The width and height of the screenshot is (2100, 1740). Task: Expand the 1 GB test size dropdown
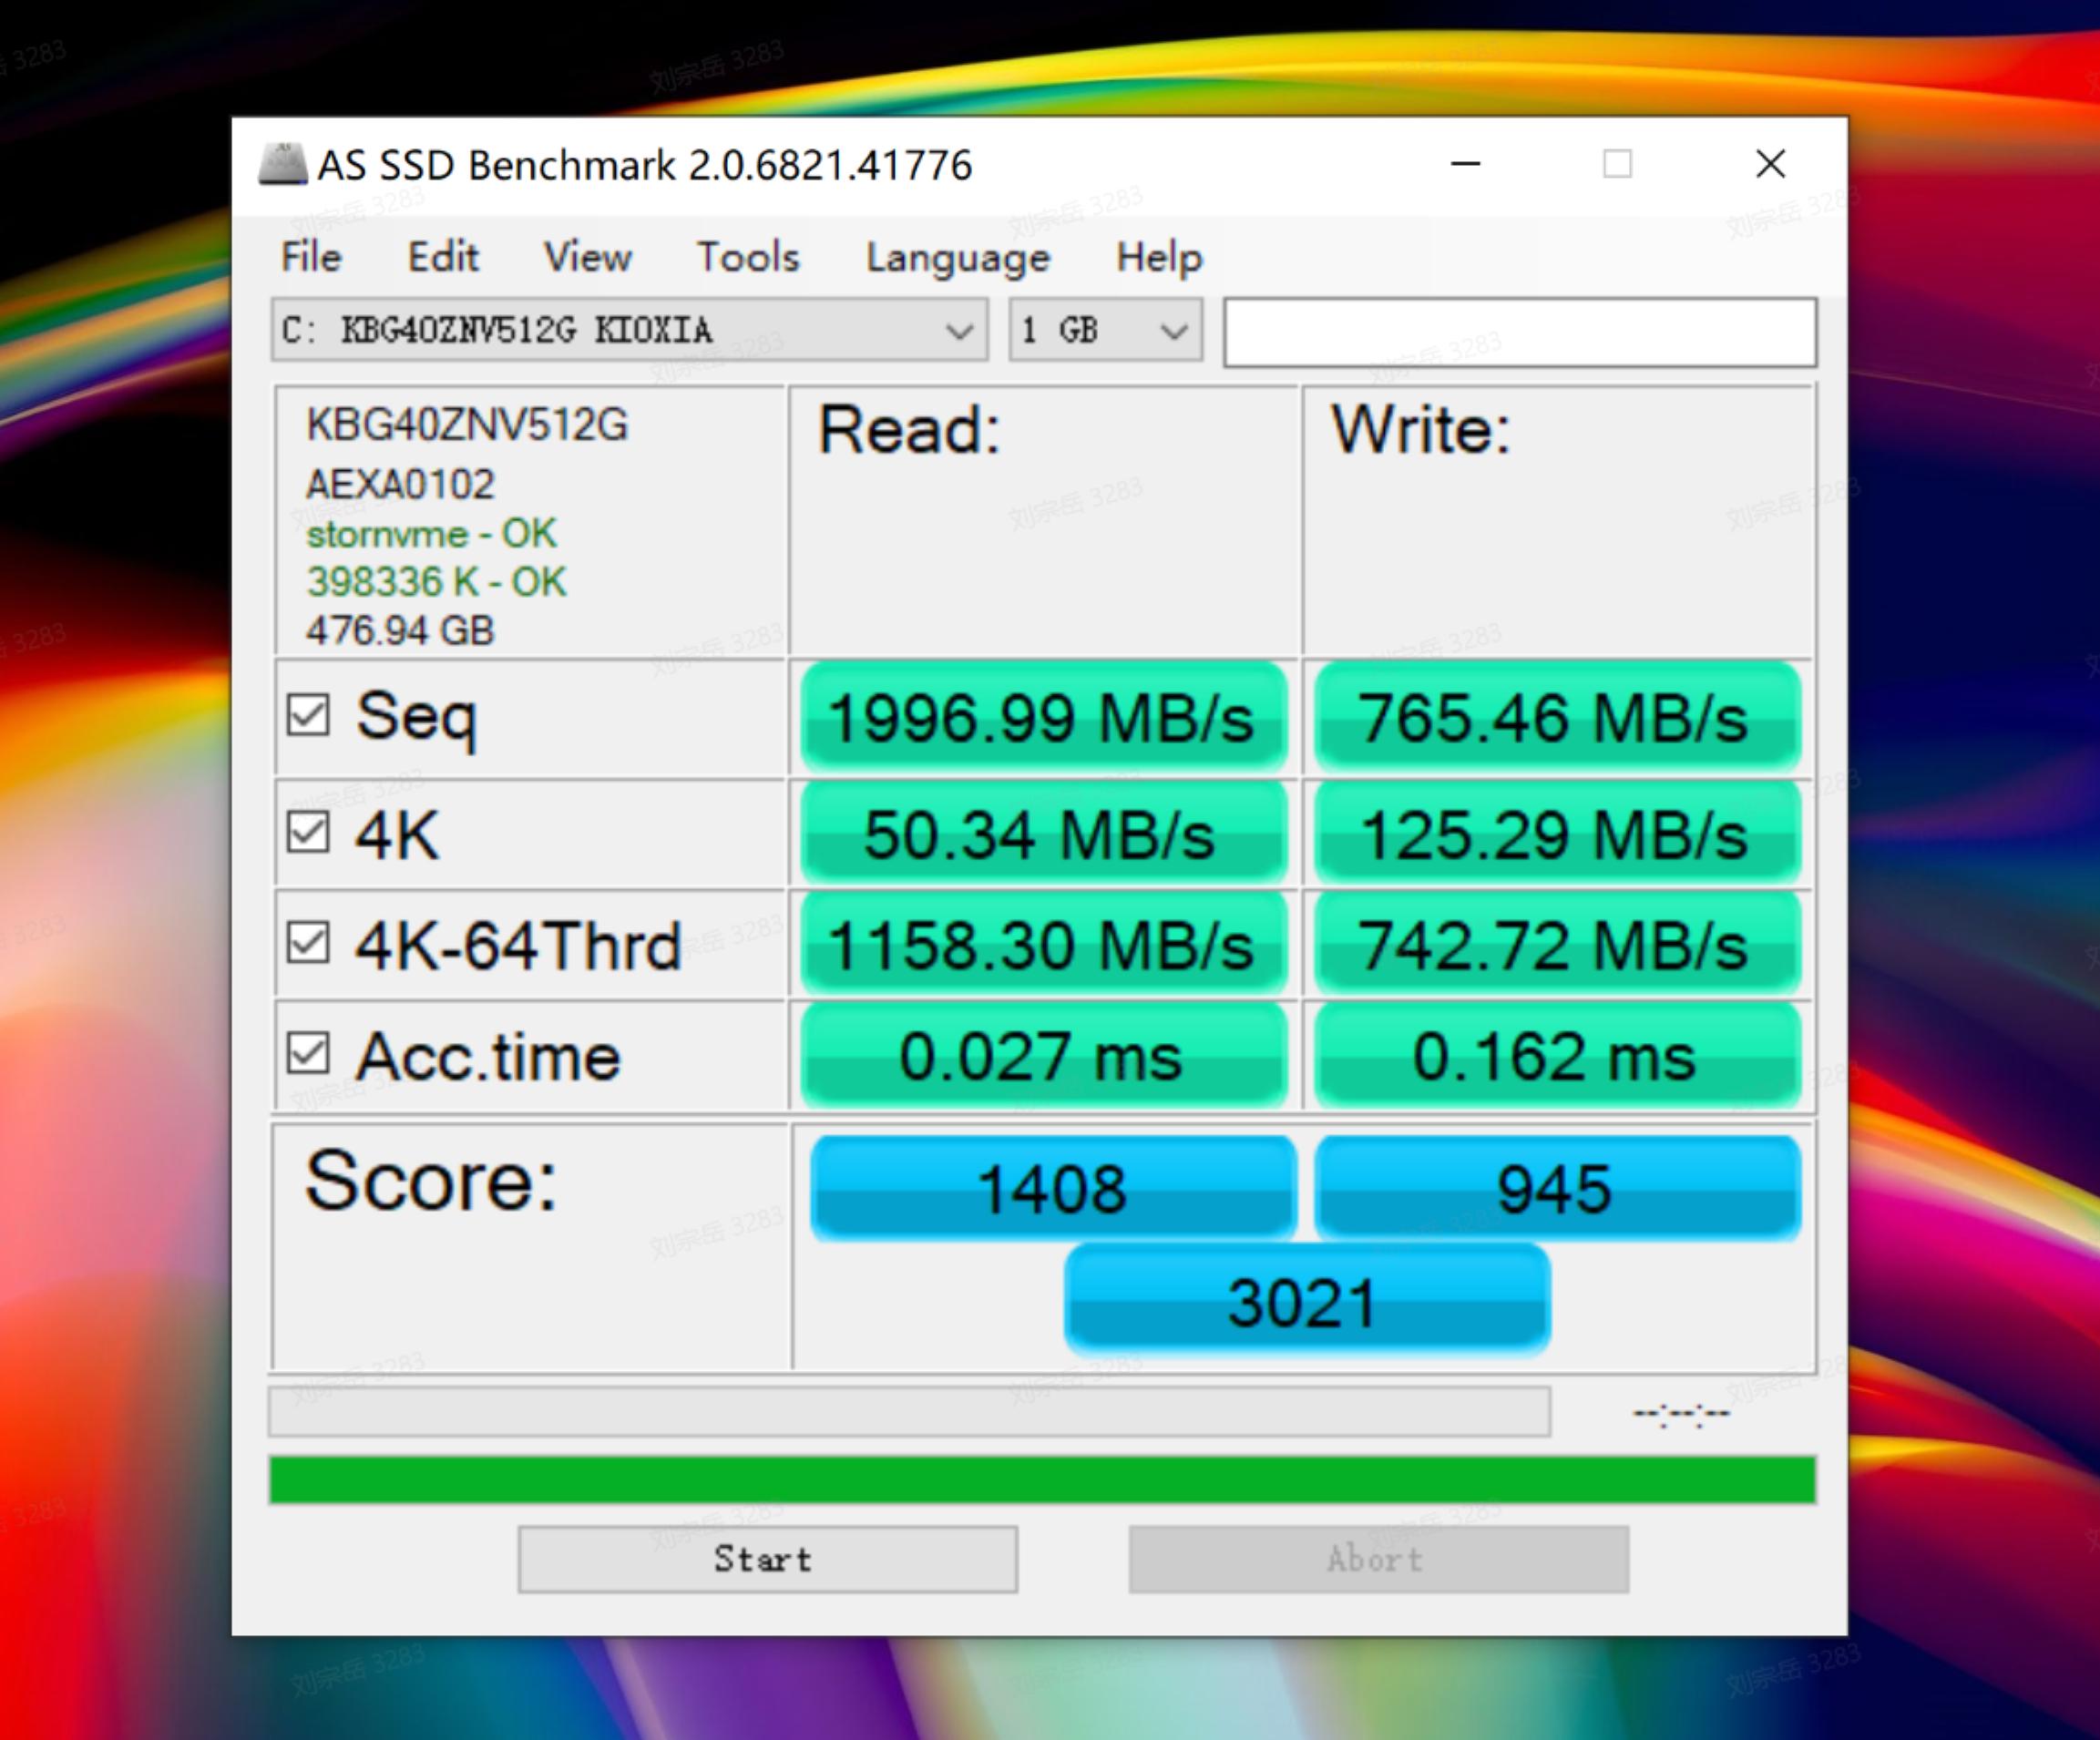[x=1105, y=330]
